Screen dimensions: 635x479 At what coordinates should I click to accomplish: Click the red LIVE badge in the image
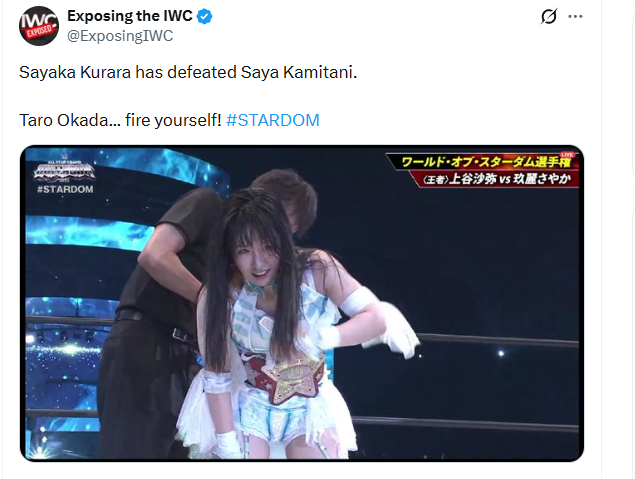click(567, 154)
